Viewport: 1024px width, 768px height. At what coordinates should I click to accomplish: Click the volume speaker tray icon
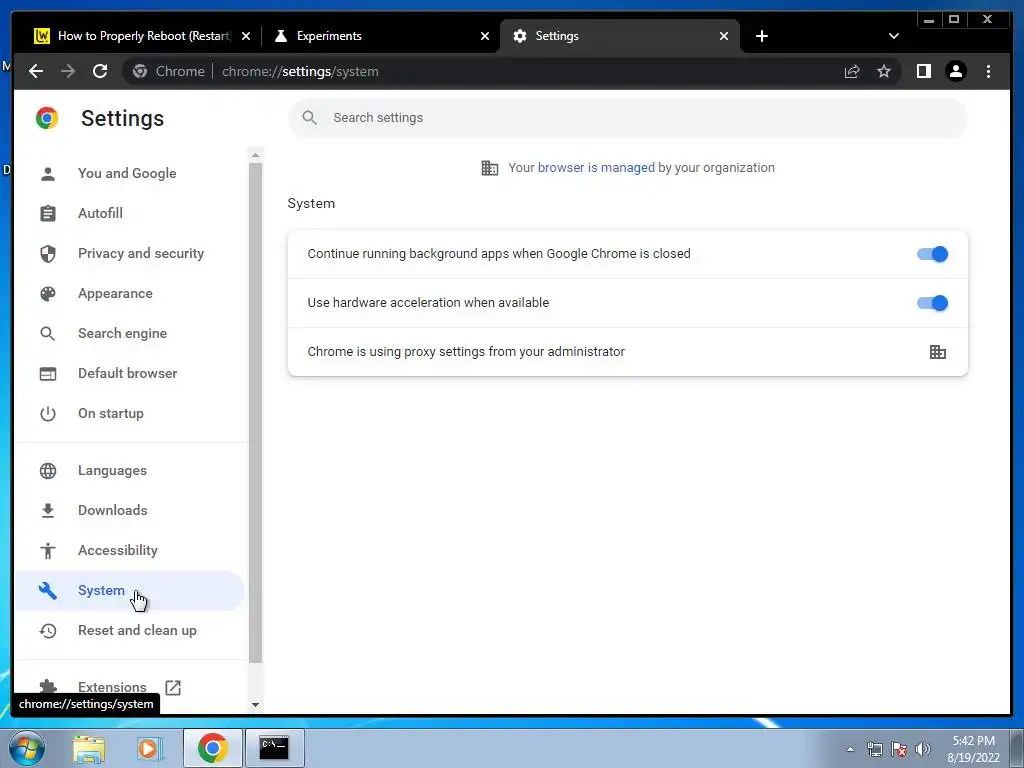pos(923,749)
